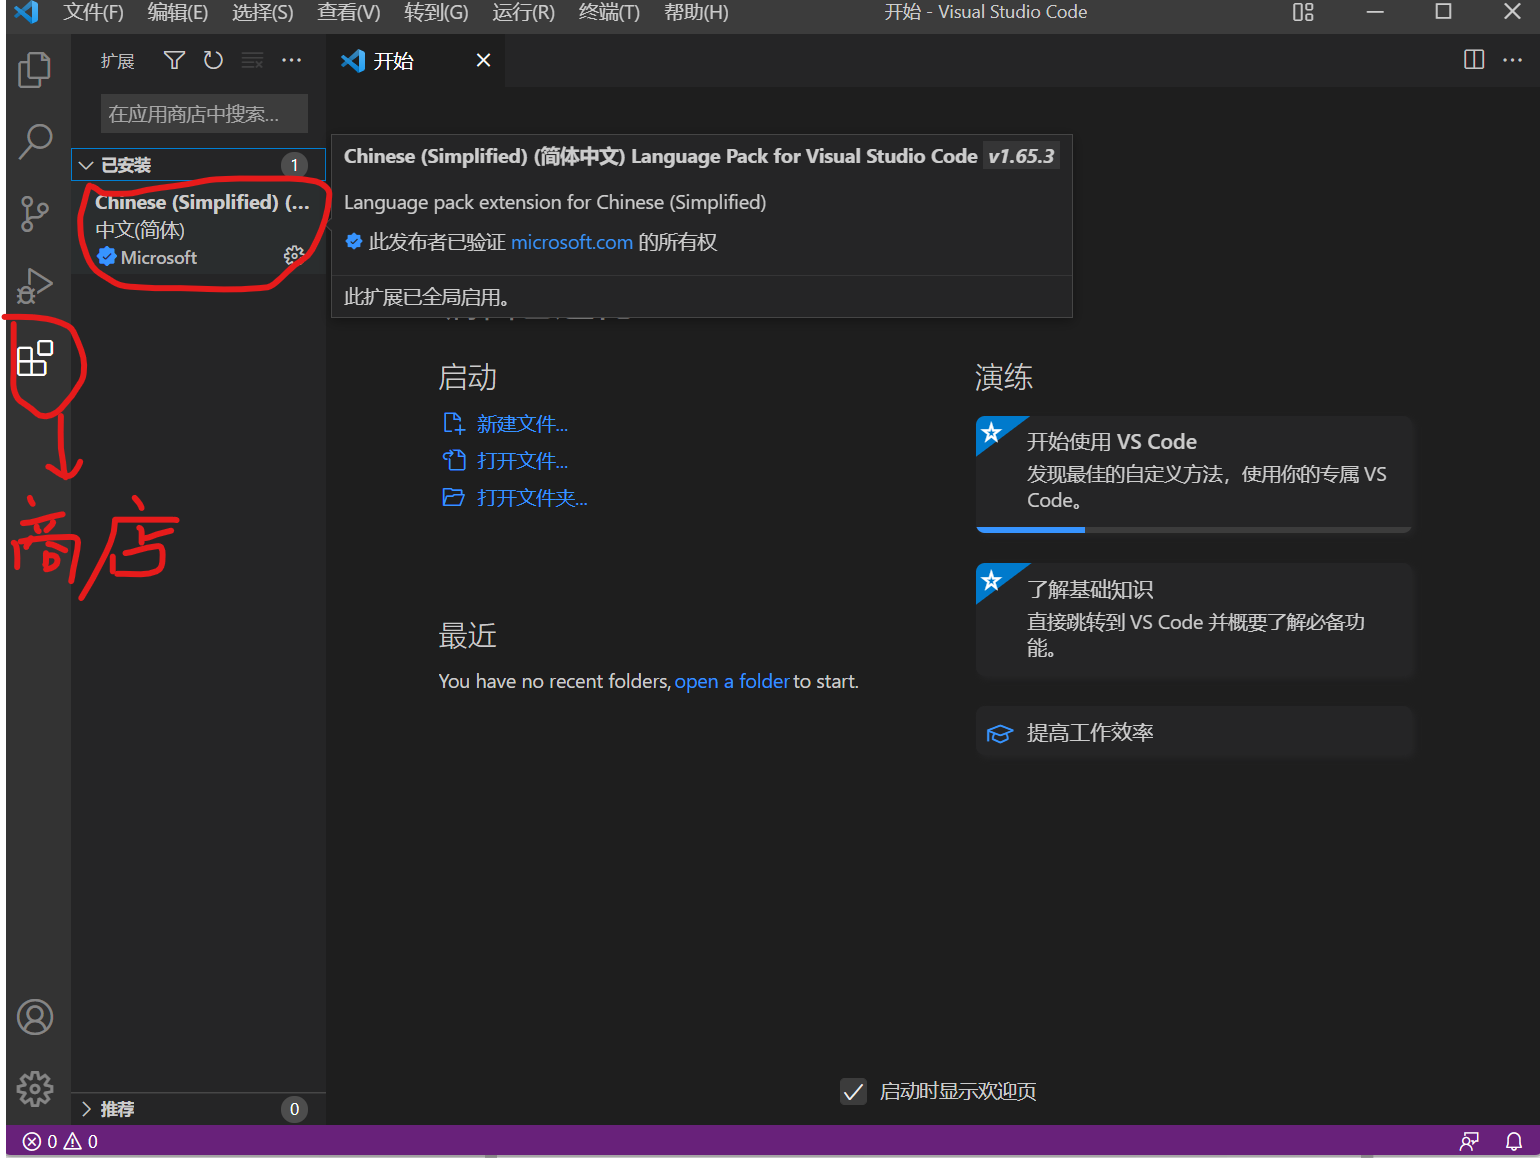The width and height of the screenshot is (1540, 1158).
Task: Collapse the 已安装 section
Action: tap(198, 165)
